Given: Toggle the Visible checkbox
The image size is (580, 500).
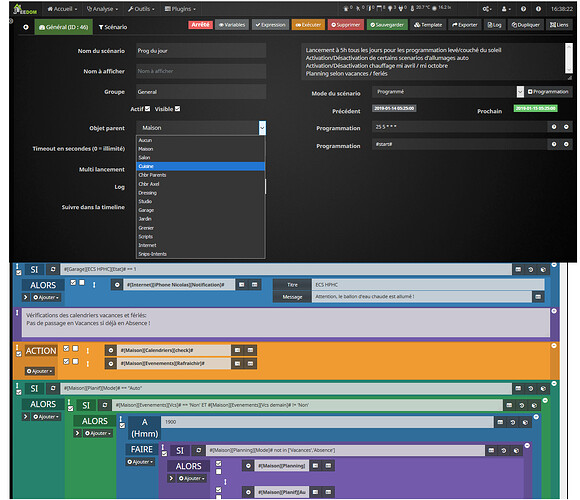Looking at the screenshot, I should click(x=178, y=109).
